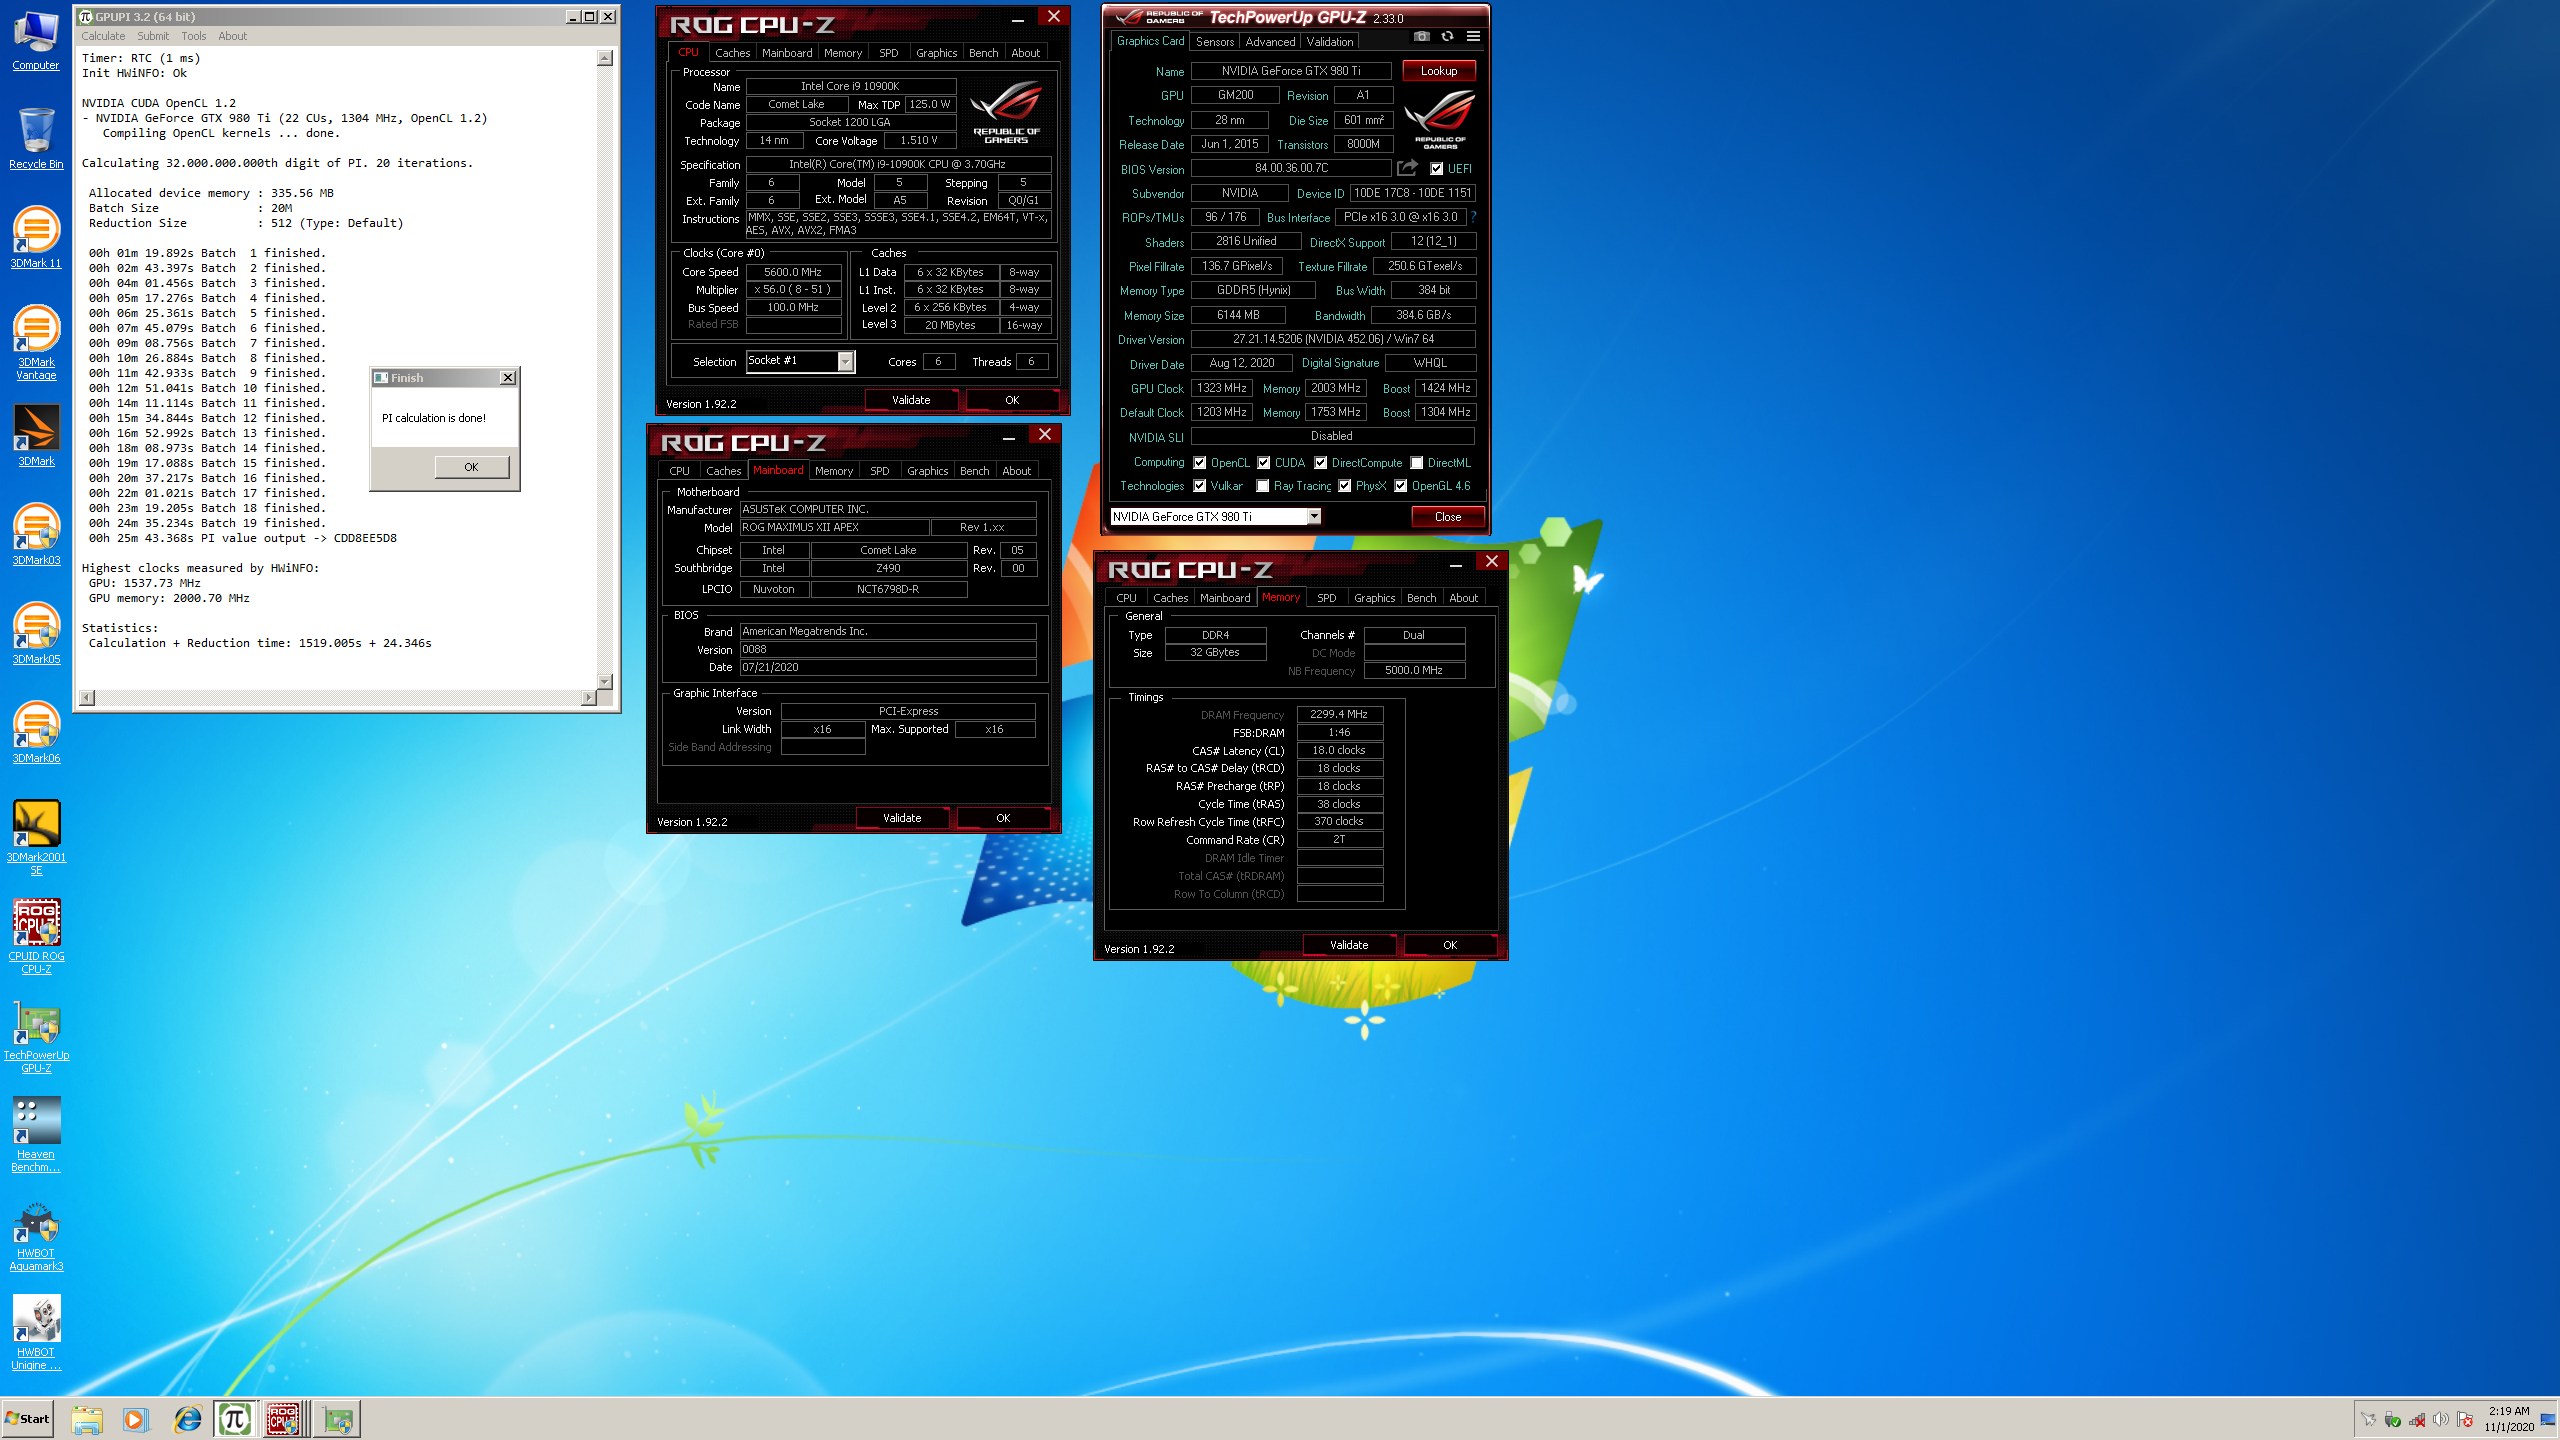Click the BIOS version share/export icon
Viewport: 2560px width, 1440px height.
(1407, 168)
